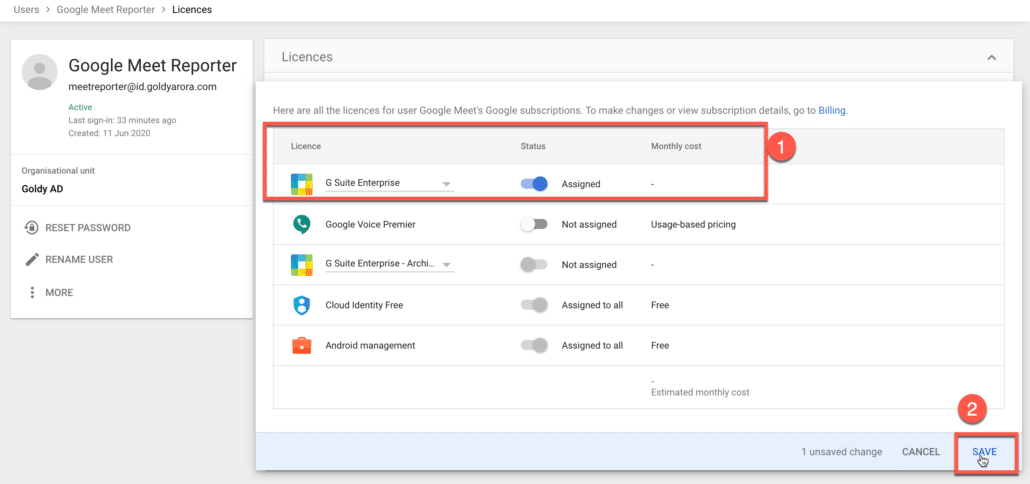Screen dimensions: 1030x484
Task: Cancel the unsaved licence change
Action: [921, 452]
